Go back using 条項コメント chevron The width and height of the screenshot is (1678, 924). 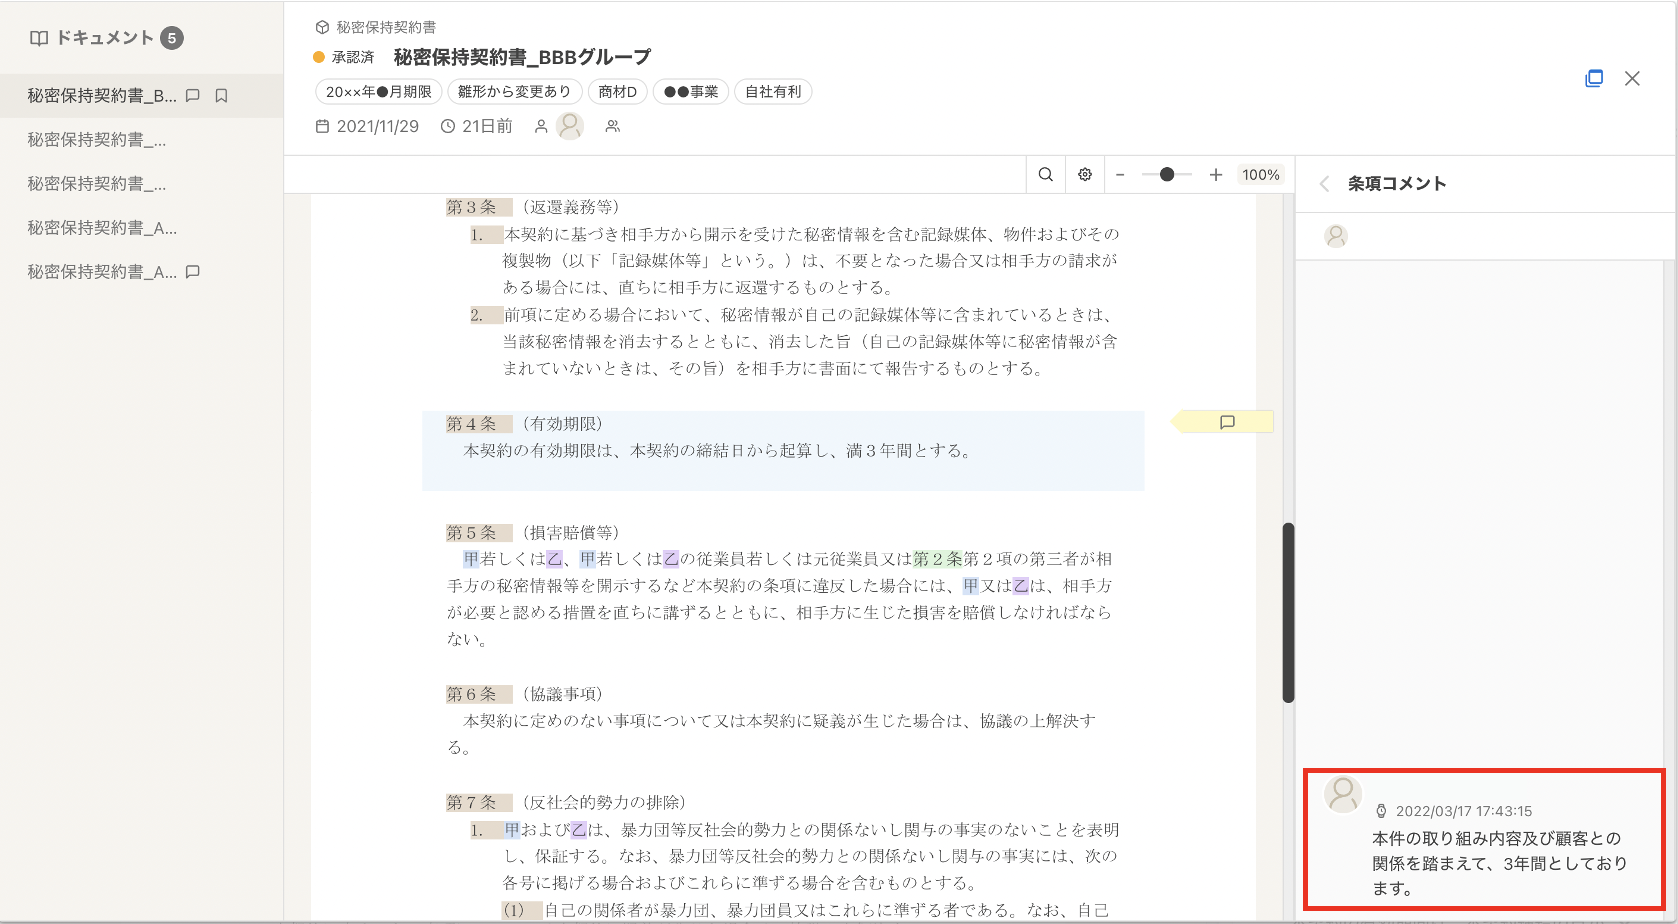(1324, 184)
